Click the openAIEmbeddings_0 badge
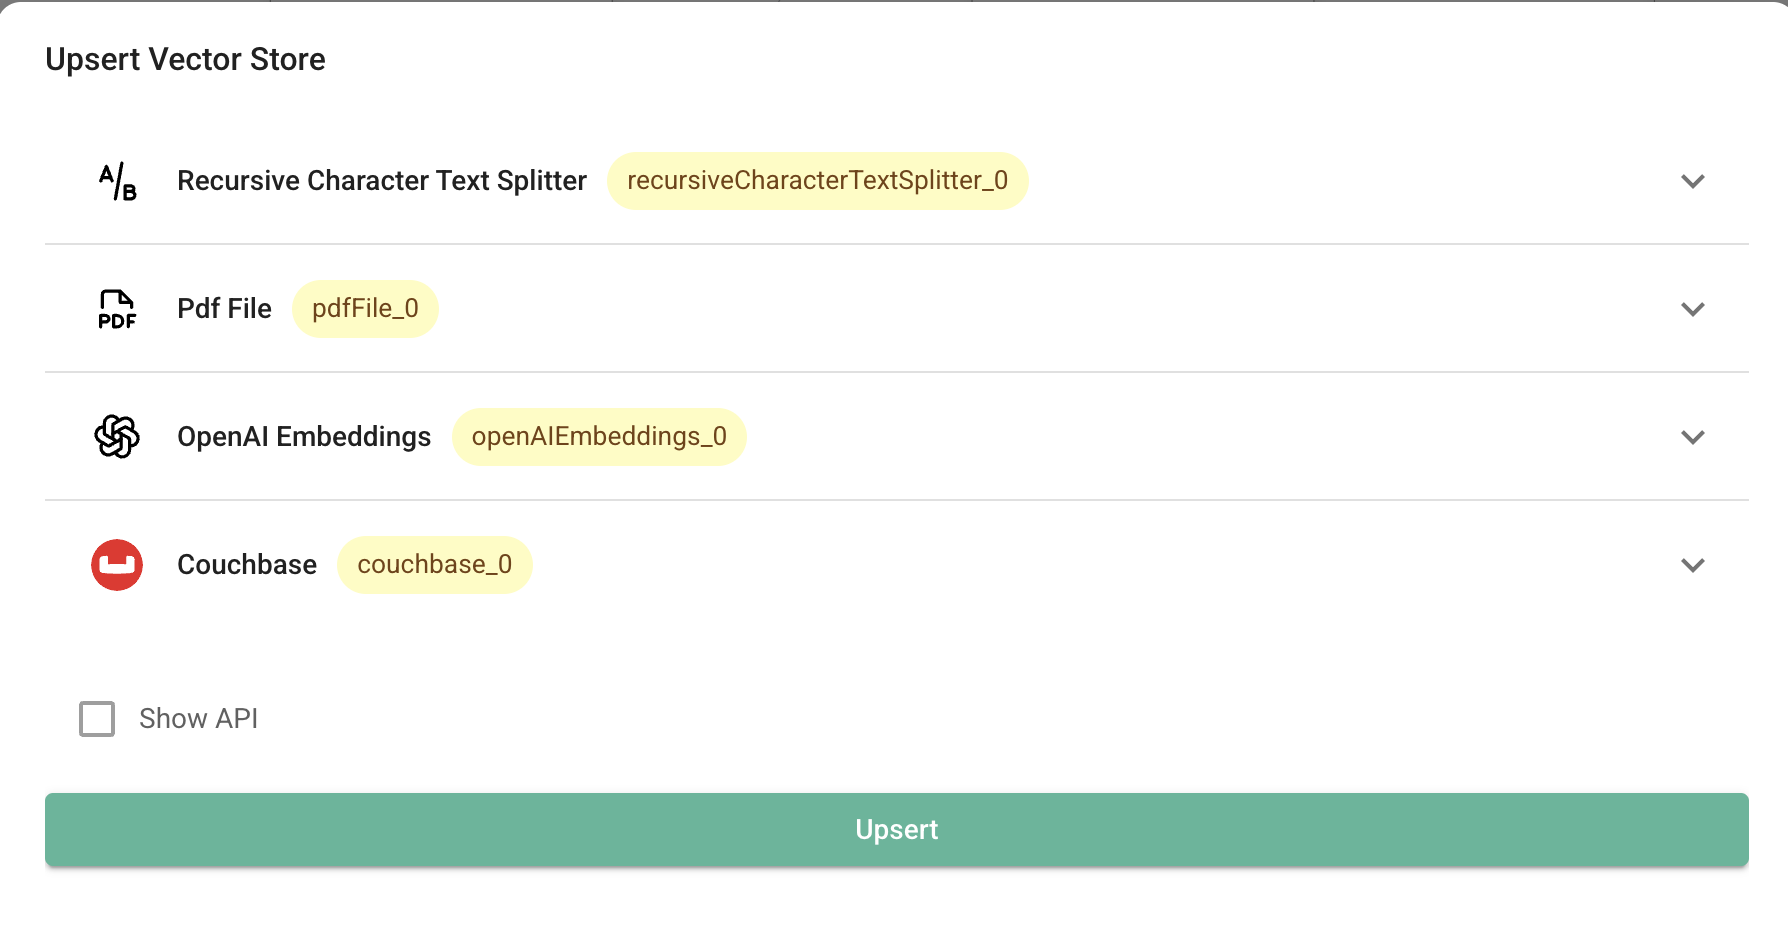 (x=599, y=437)
